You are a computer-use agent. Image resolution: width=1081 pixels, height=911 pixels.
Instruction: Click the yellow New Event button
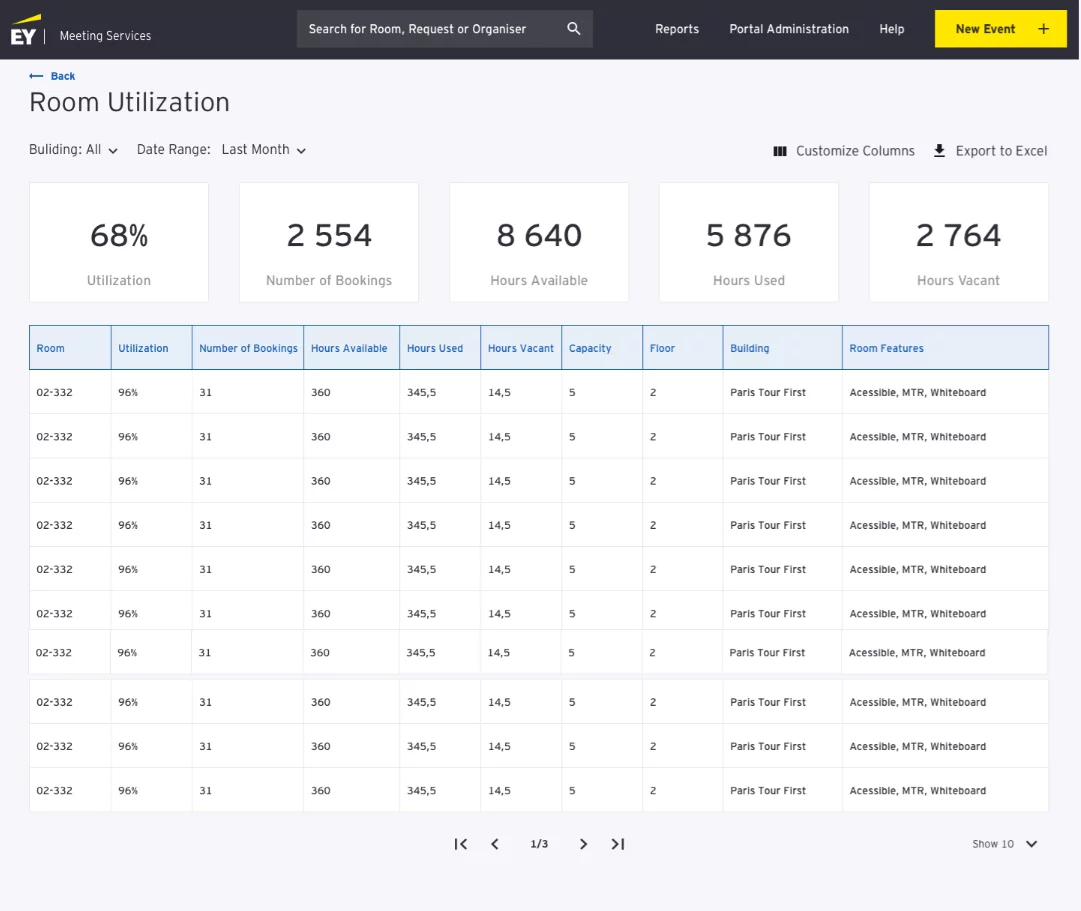click(x=1000, y=29)
